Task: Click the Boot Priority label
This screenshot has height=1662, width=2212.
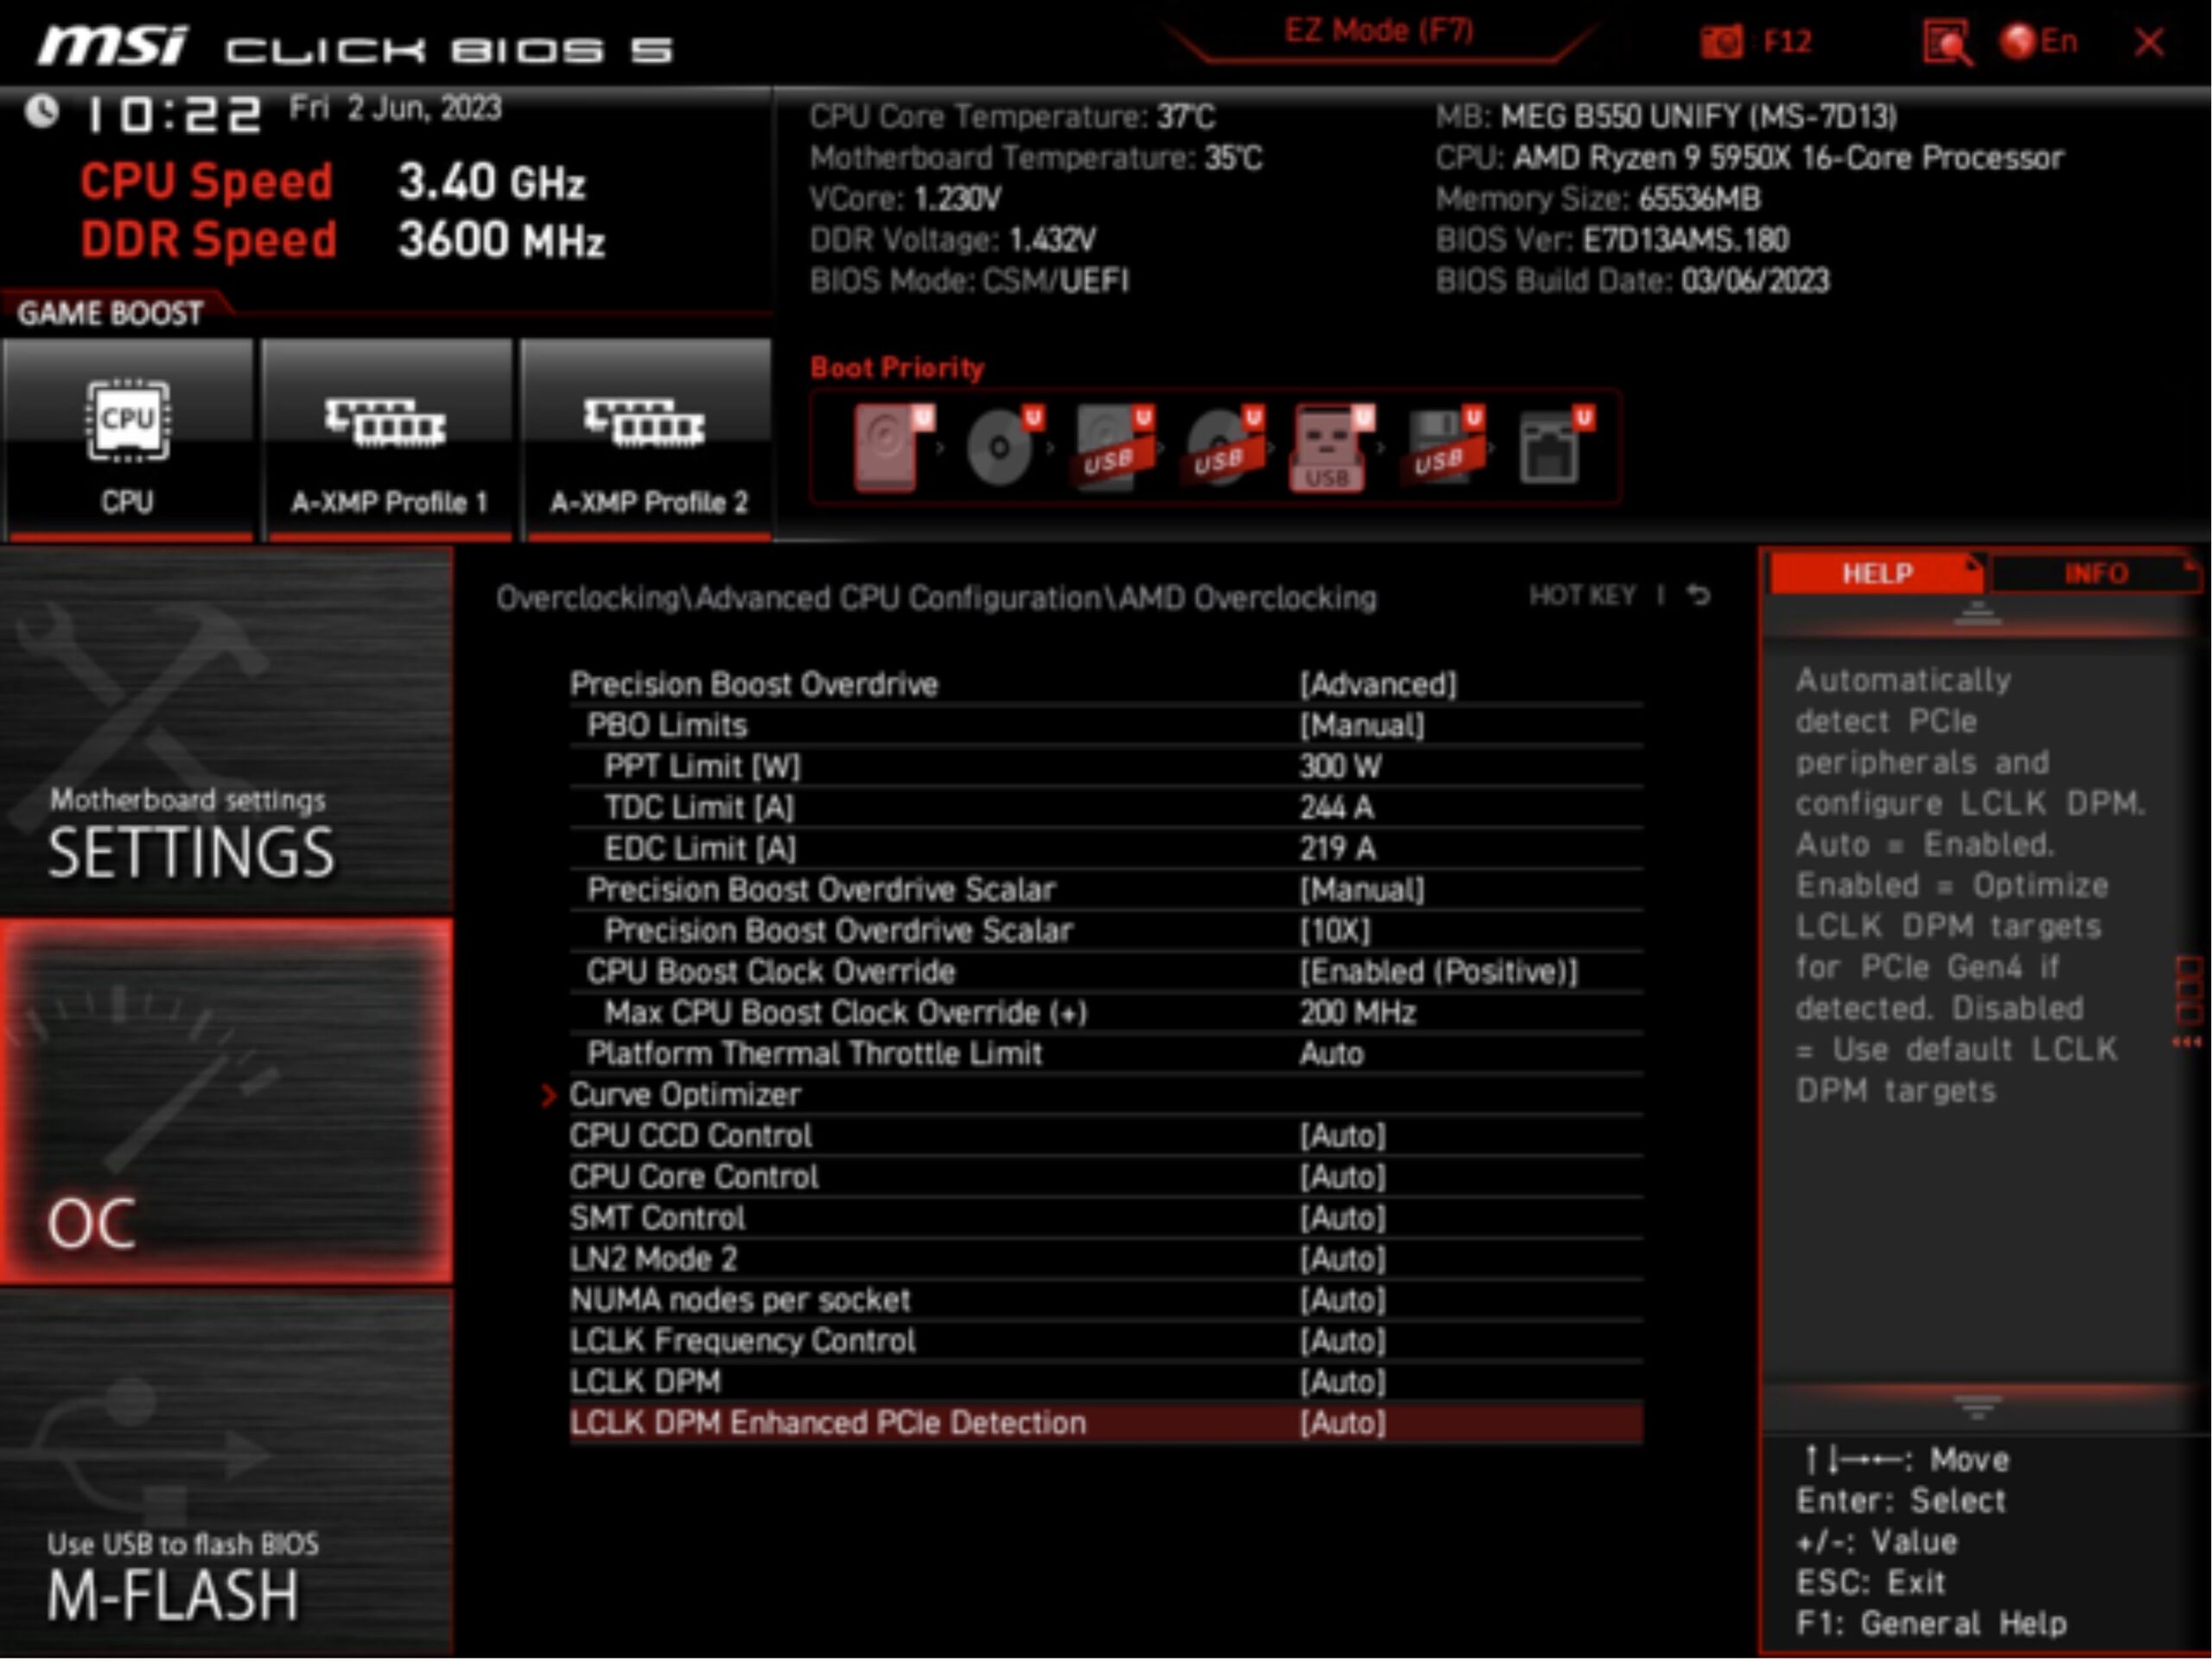Action: click(897, 367)
